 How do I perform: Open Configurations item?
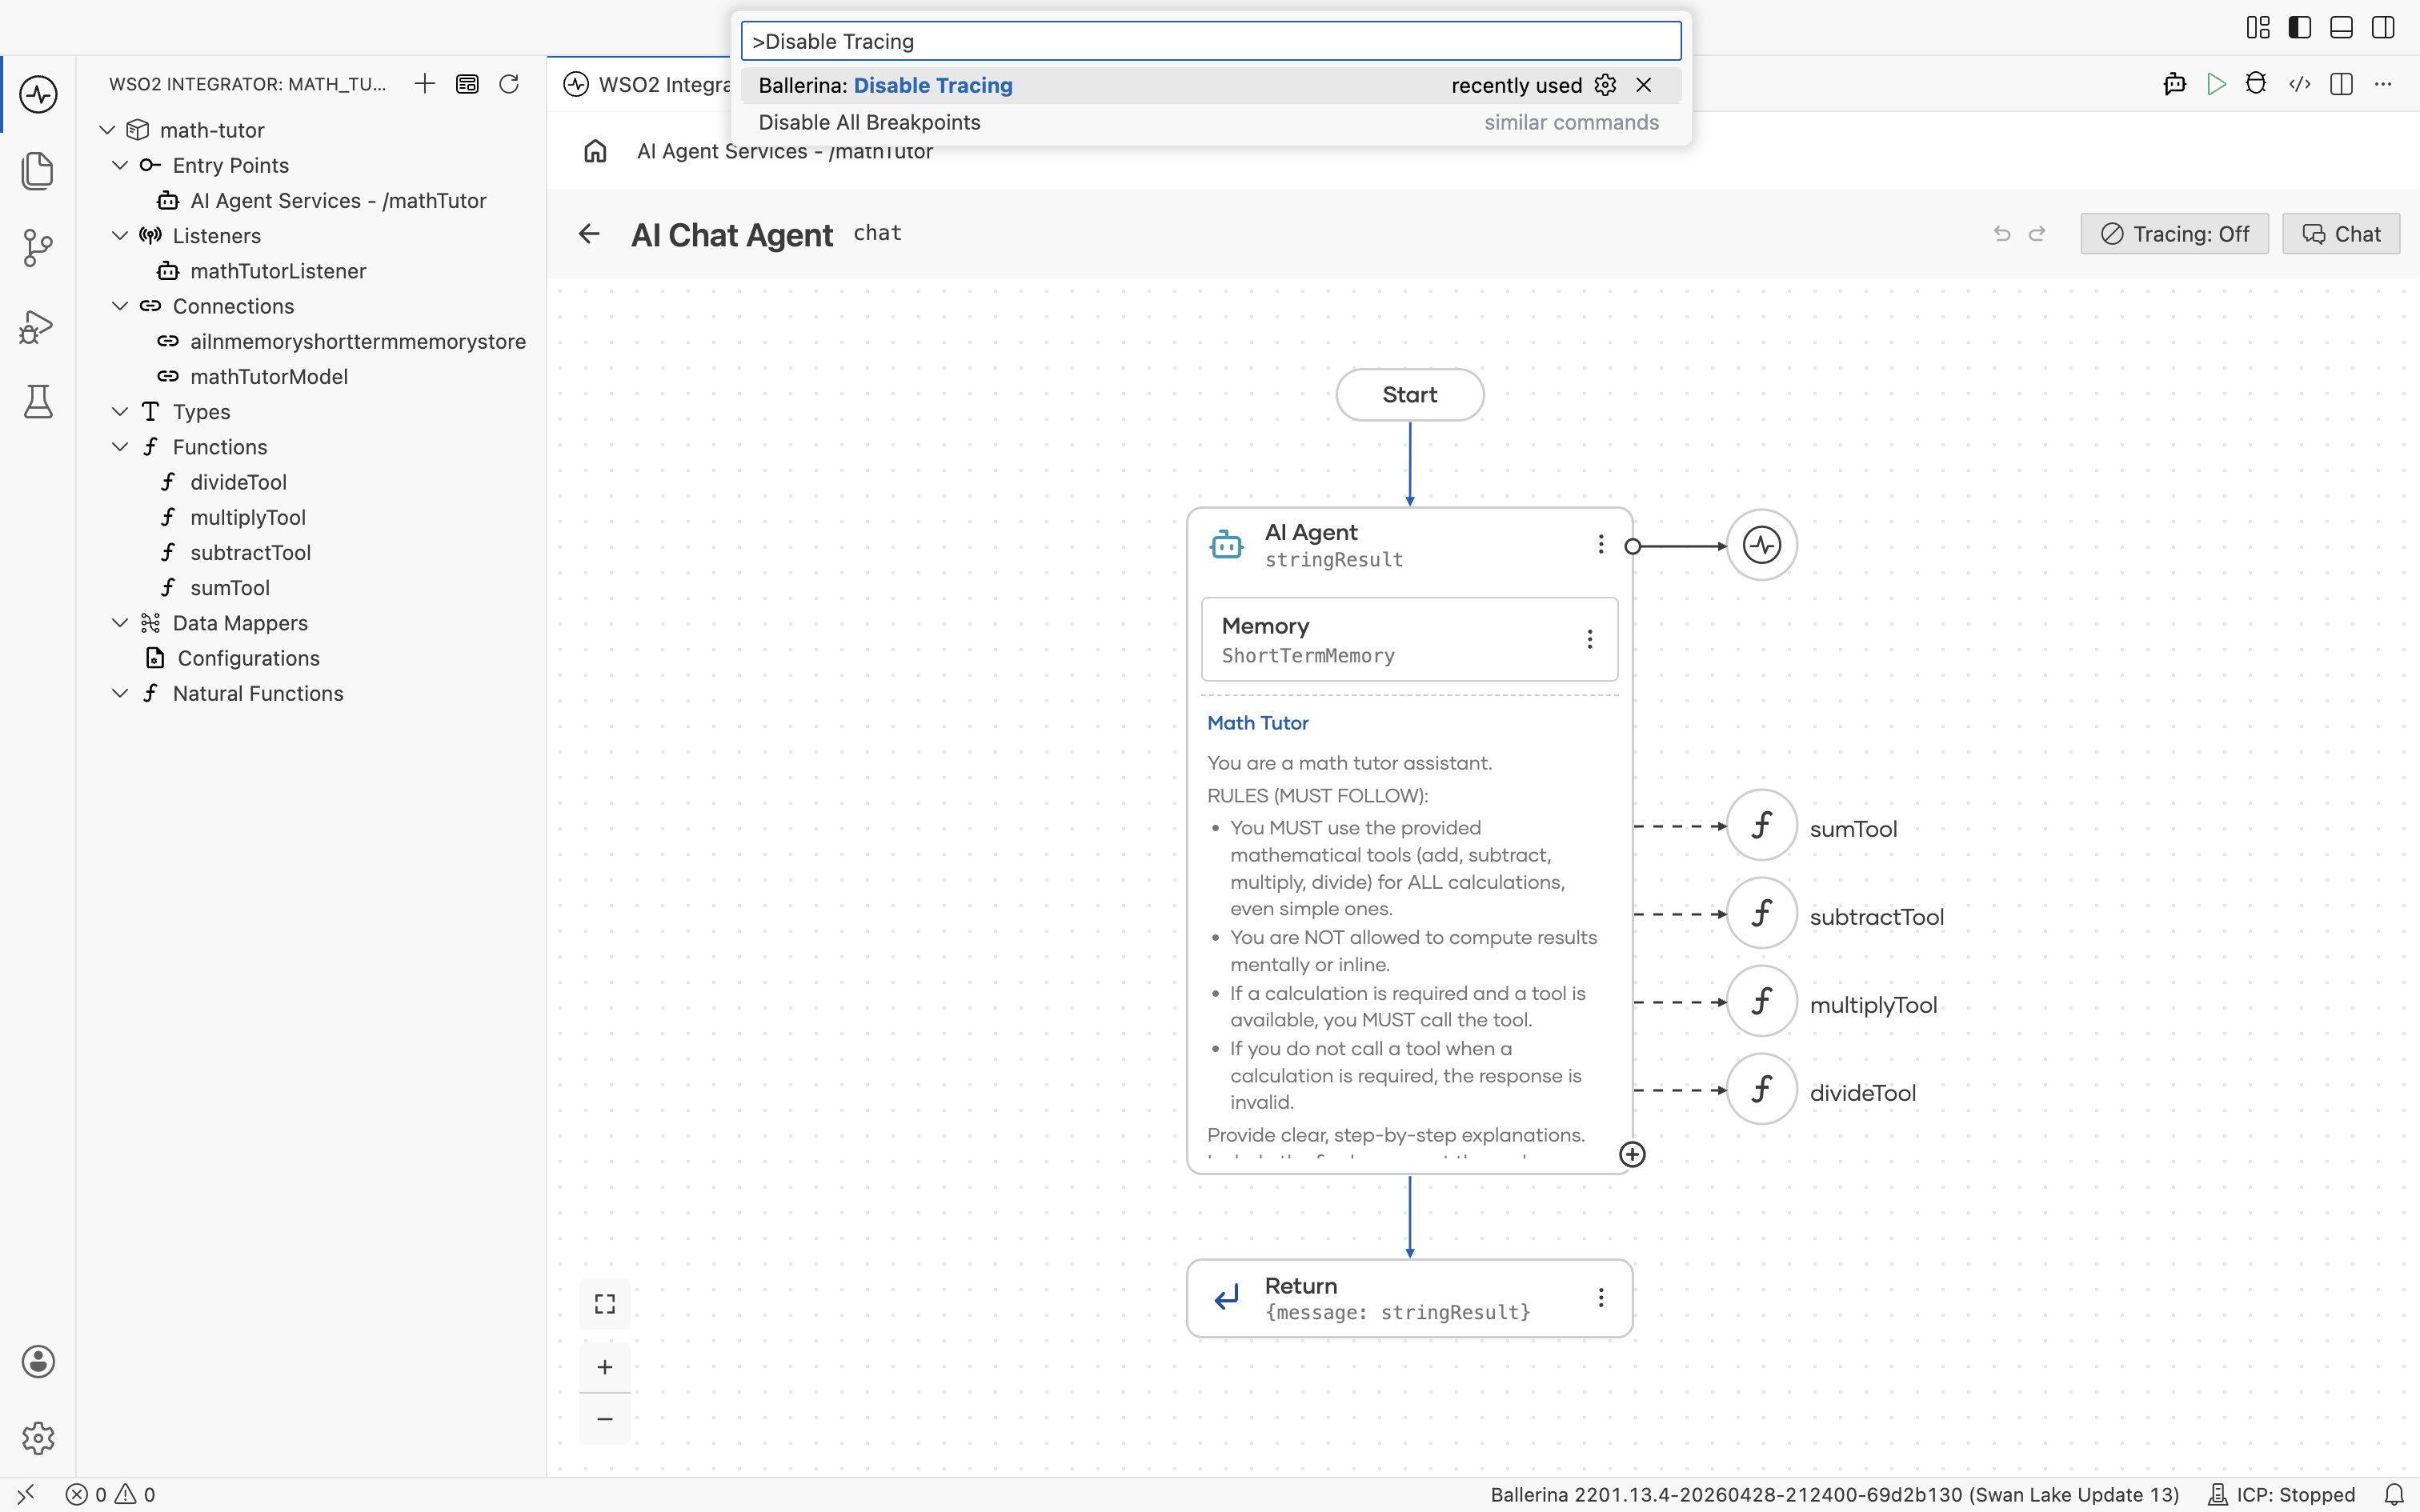[x=248, y=659]
